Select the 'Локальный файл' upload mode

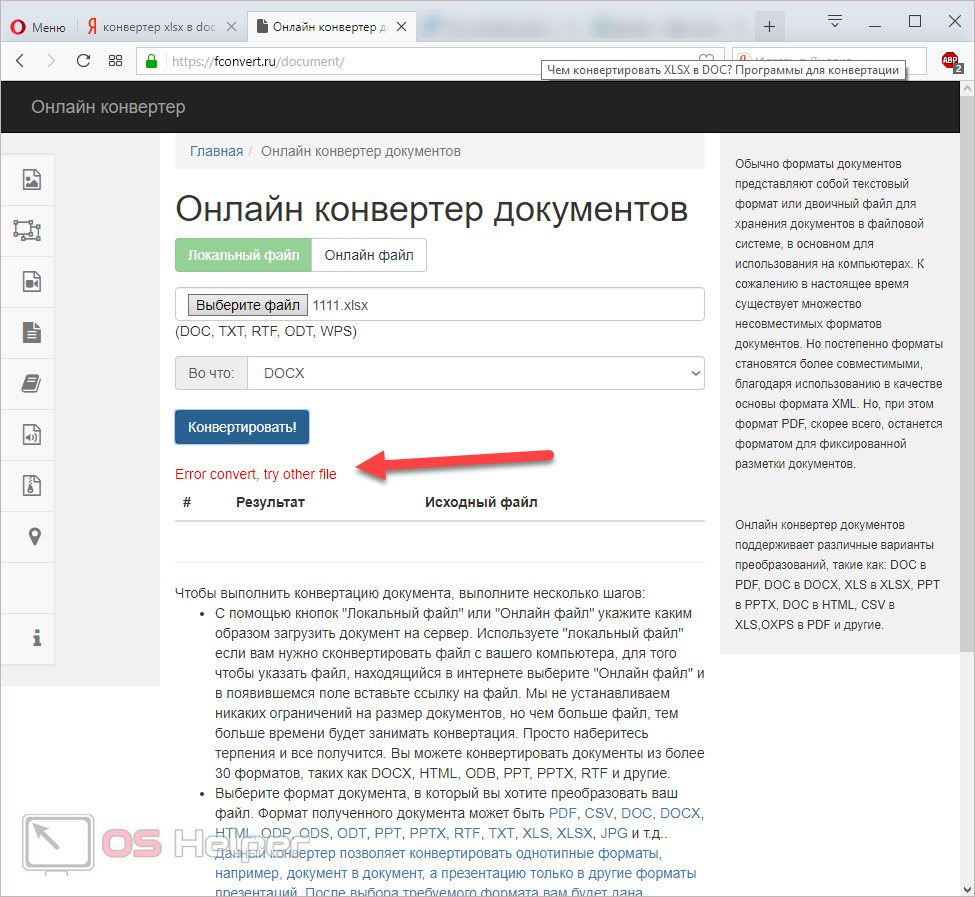pos(243,255)
